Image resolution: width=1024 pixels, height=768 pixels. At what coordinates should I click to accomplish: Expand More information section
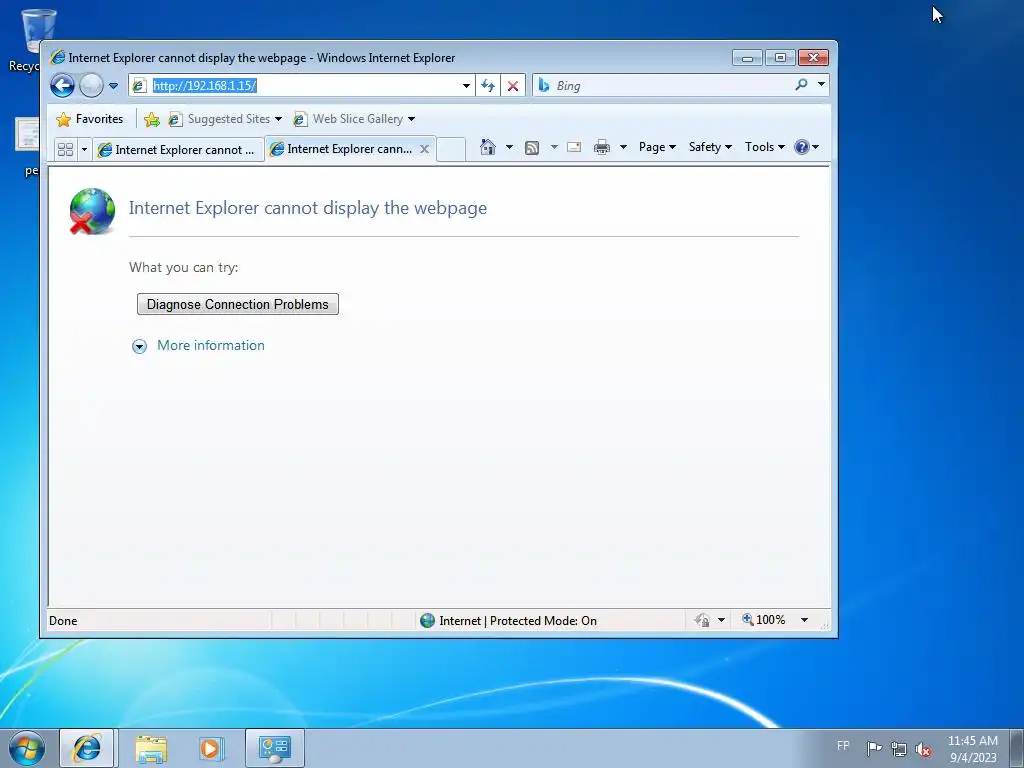click(139, 346)
